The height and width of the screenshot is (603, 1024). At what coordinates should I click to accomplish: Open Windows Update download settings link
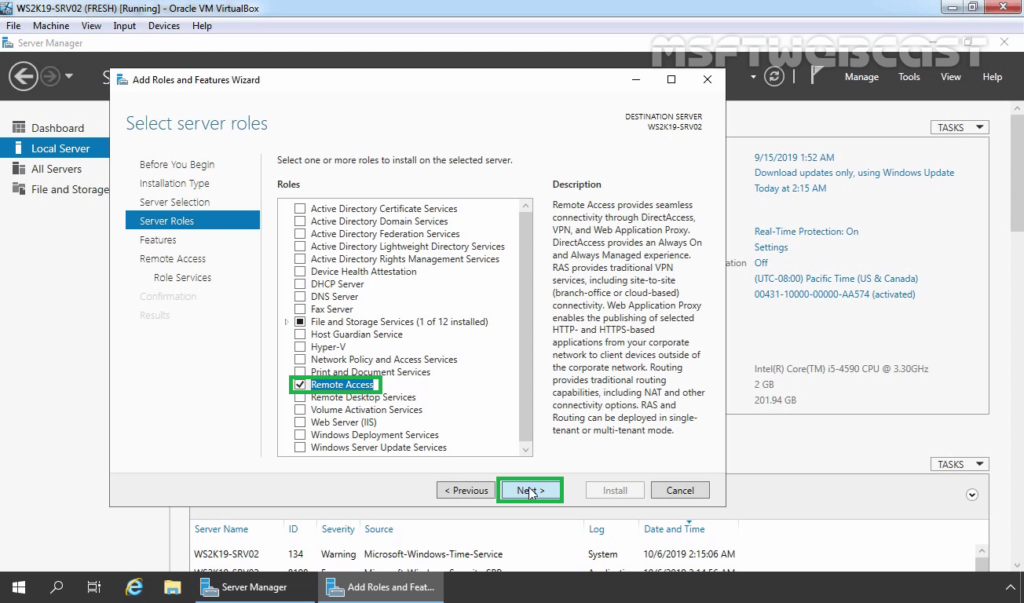[x=854, y=172]
